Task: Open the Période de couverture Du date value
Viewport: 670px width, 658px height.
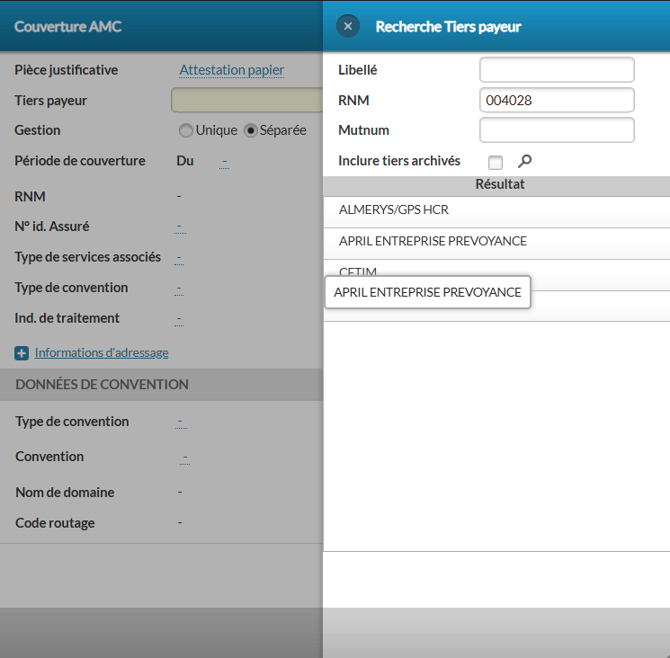Action: 225,161
